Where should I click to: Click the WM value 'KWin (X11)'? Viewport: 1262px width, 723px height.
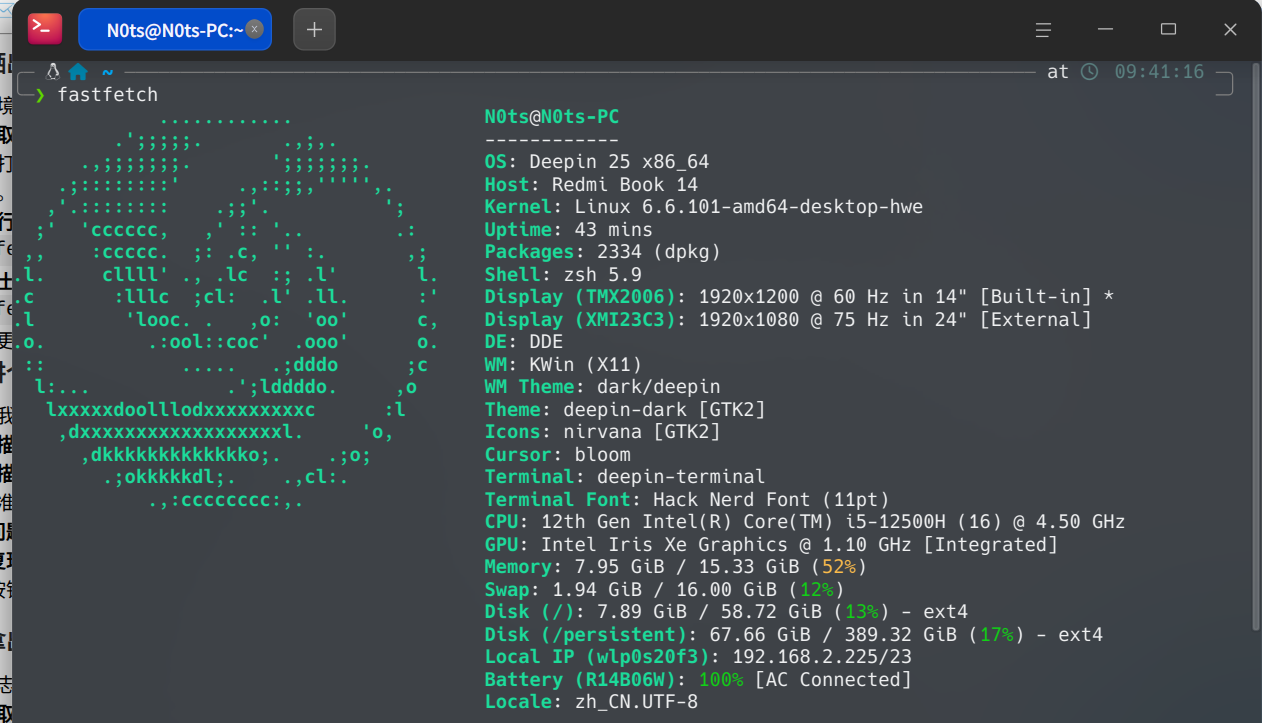586,364
